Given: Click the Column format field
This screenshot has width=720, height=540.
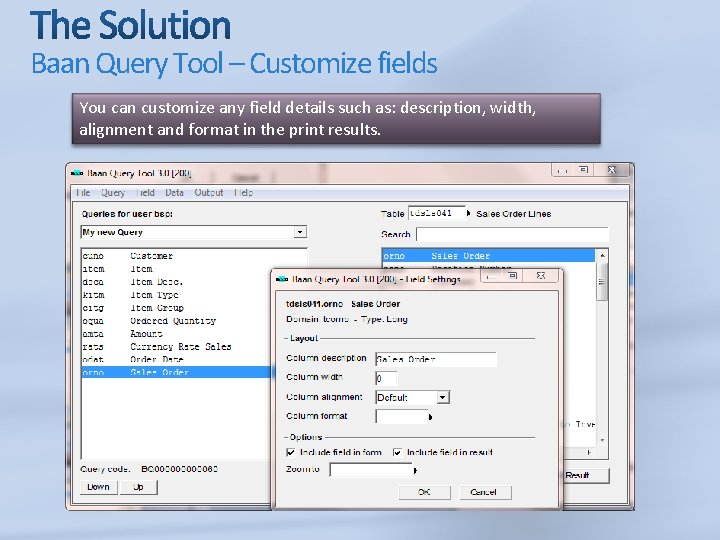Looking at the screenshot, I should (x=401, y=416).
